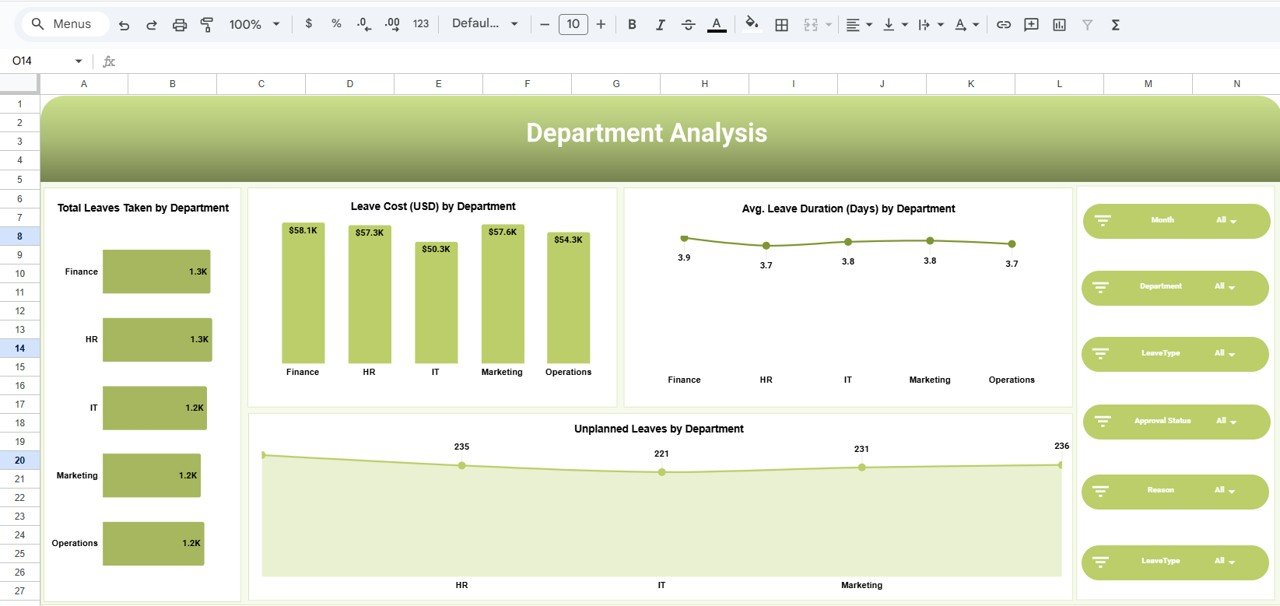Click the Format as currency icon
Screen dimensions: 1280x606
(x=309, y=24)
